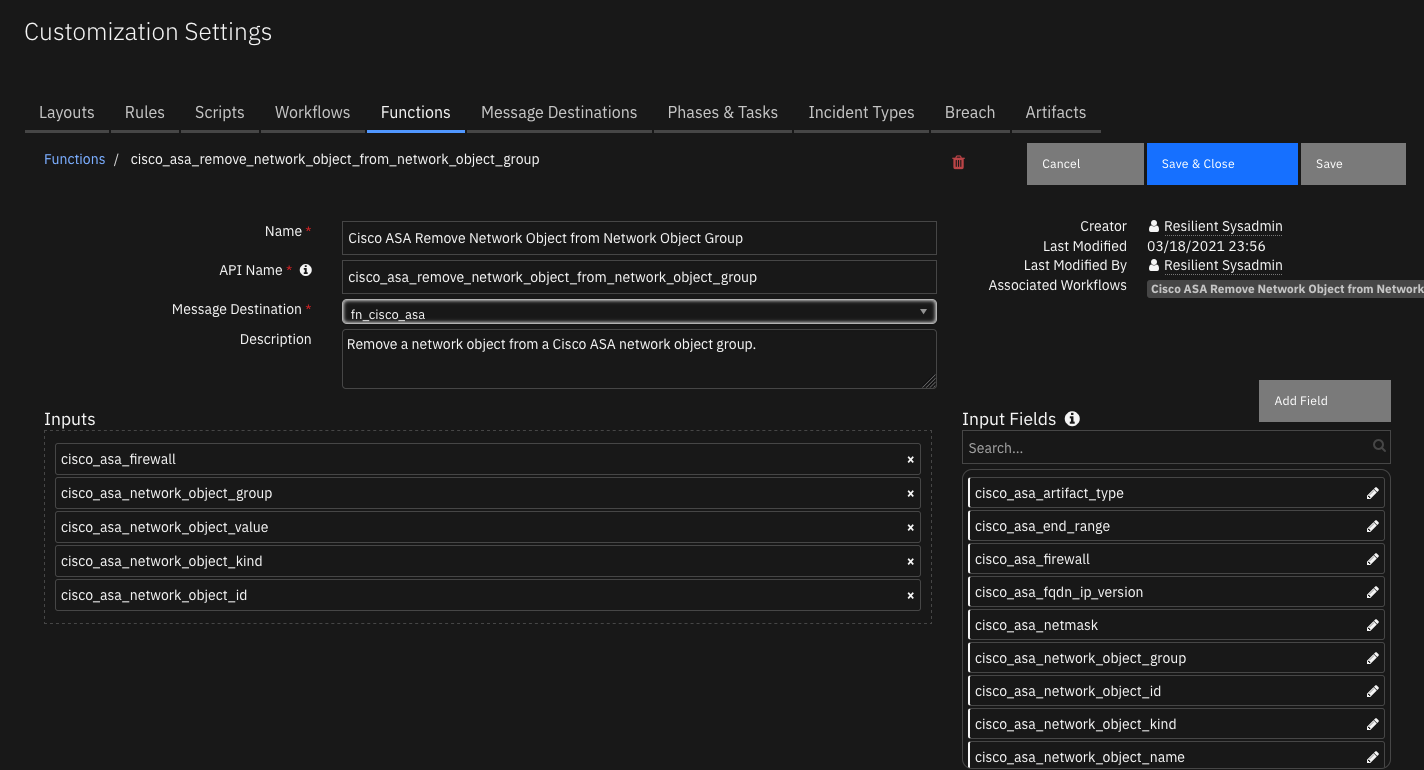Show API Name info tooltip icon
The width and height of the screenshot is (1424, 770).
(306, 270)
